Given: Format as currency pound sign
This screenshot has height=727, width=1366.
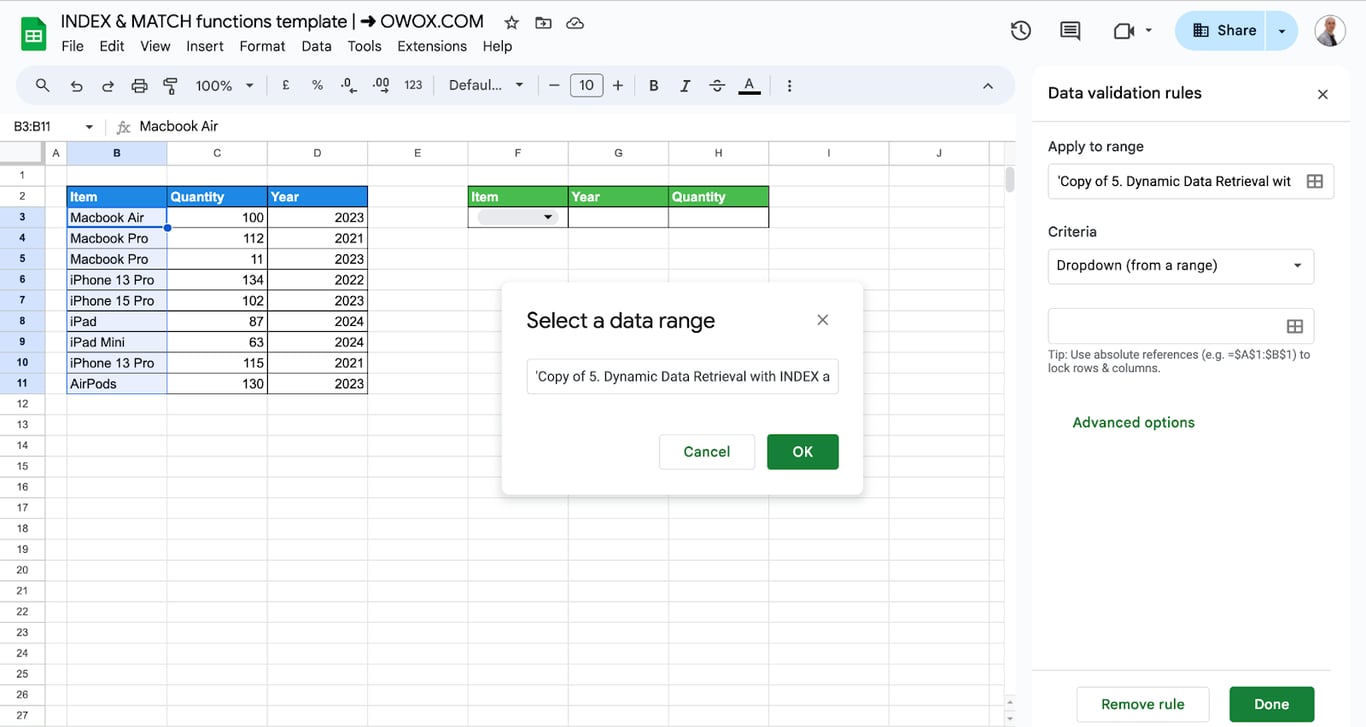Looking at the screenshot, I should pyautogui.click(x=286, y=86).
